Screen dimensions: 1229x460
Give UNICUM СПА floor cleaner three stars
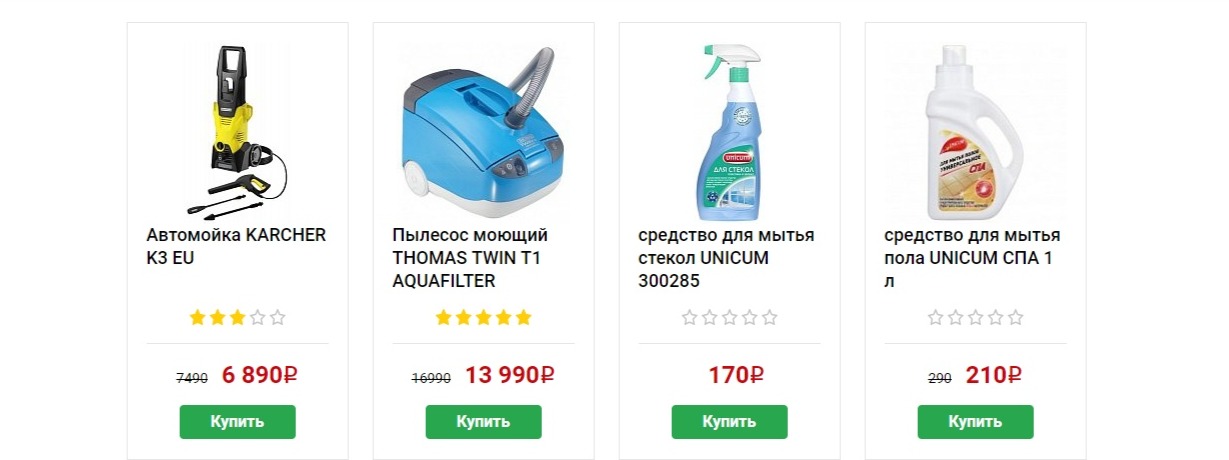(x=976, y=318)
